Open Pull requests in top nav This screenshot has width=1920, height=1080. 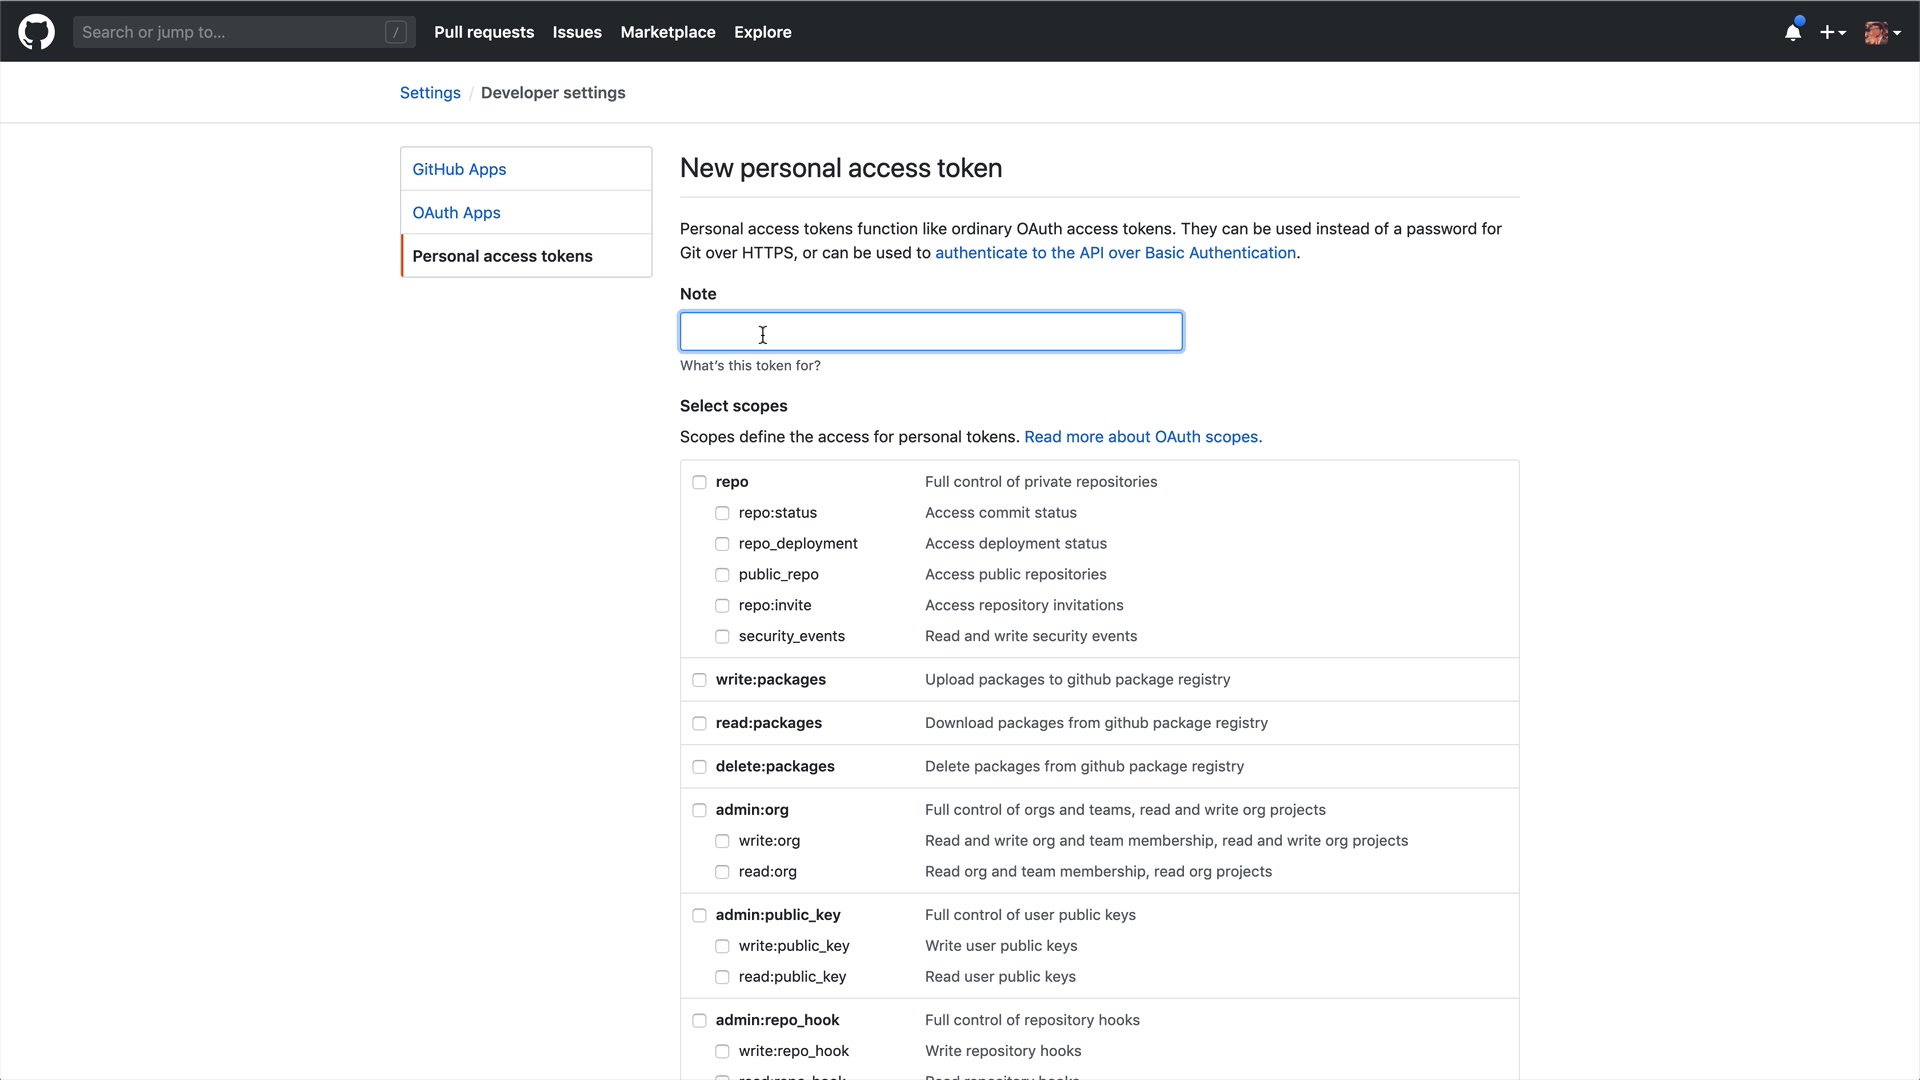(484, 32)
